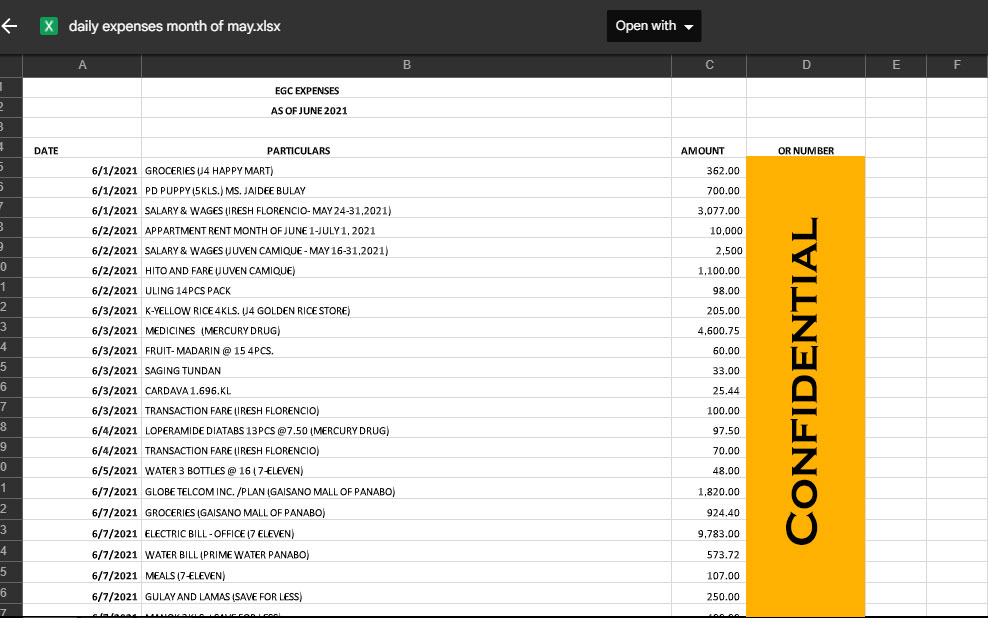Click the back arrow icon
This screenshot has width=988, height=618.
(x=9, y=26)
